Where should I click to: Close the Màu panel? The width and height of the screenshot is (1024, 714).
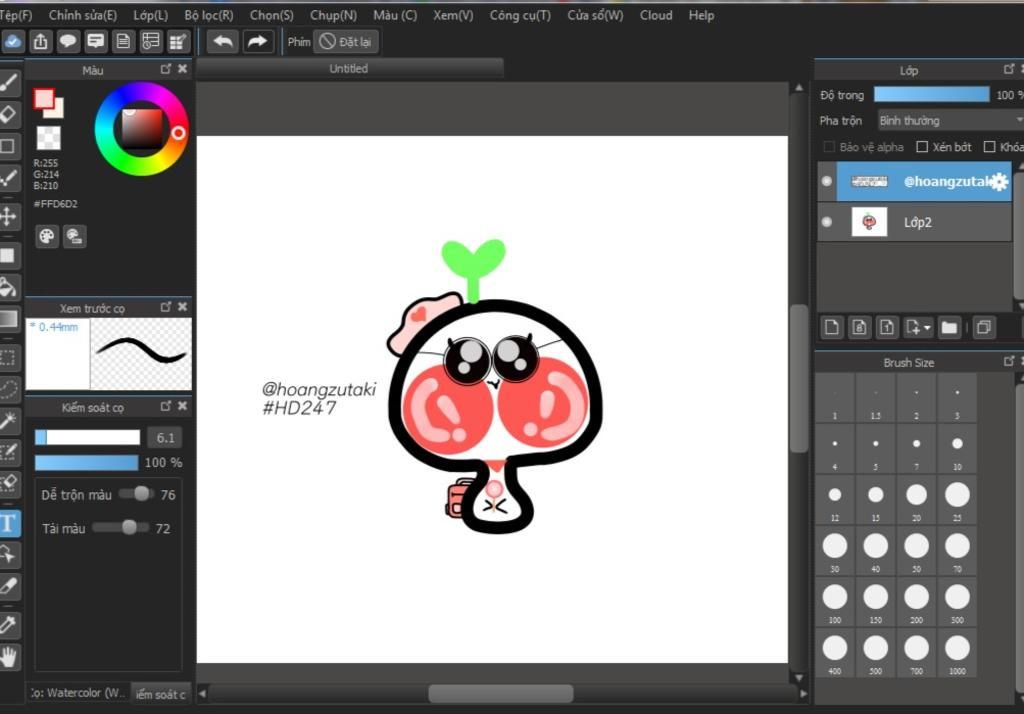pyautogui.click(x=183, y=69)
